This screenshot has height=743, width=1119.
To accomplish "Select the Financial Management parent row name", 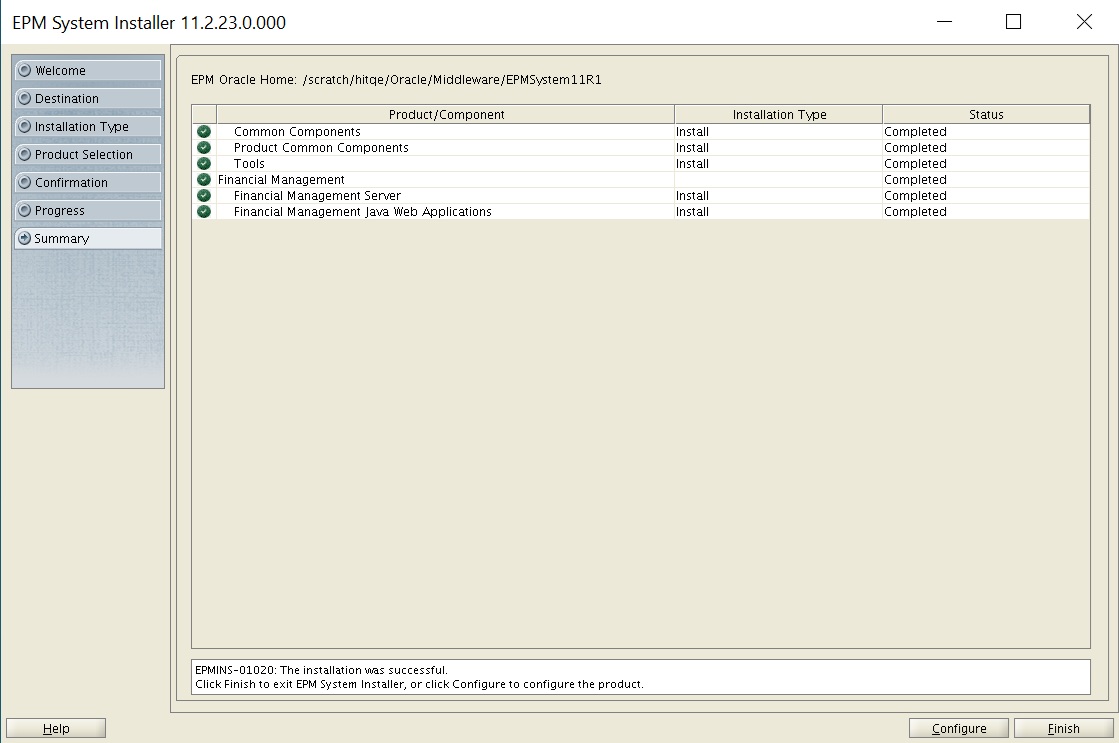I will click(x=281, y=180).
